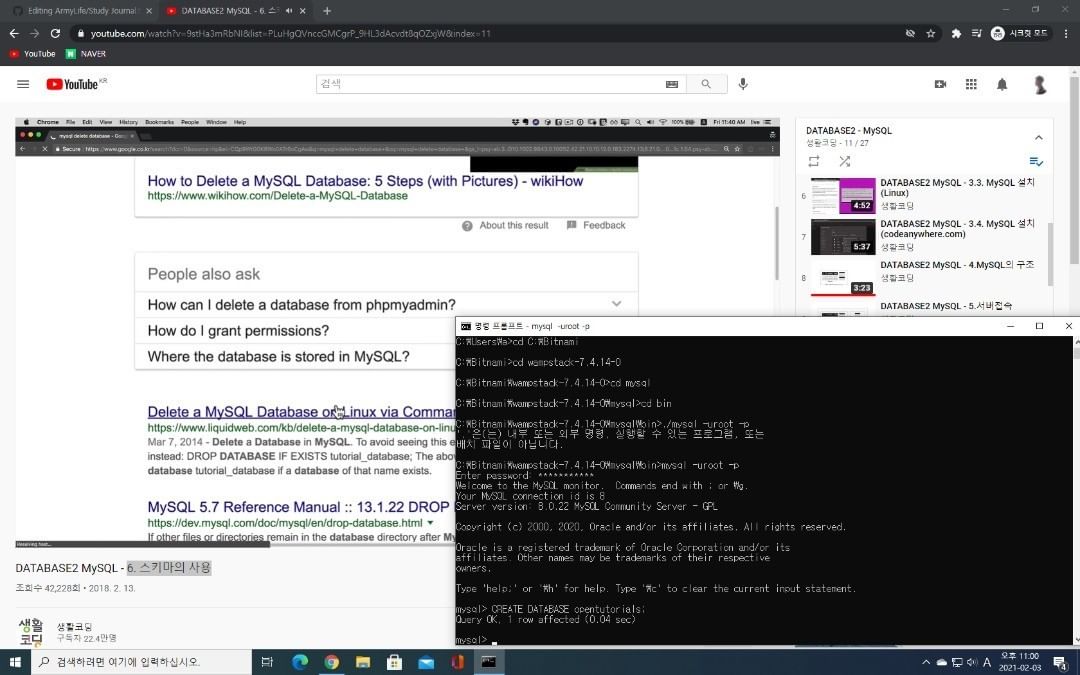Click 'Delete a MySQL Database on Linux' result
The image size is (1080, 675).
301,412
